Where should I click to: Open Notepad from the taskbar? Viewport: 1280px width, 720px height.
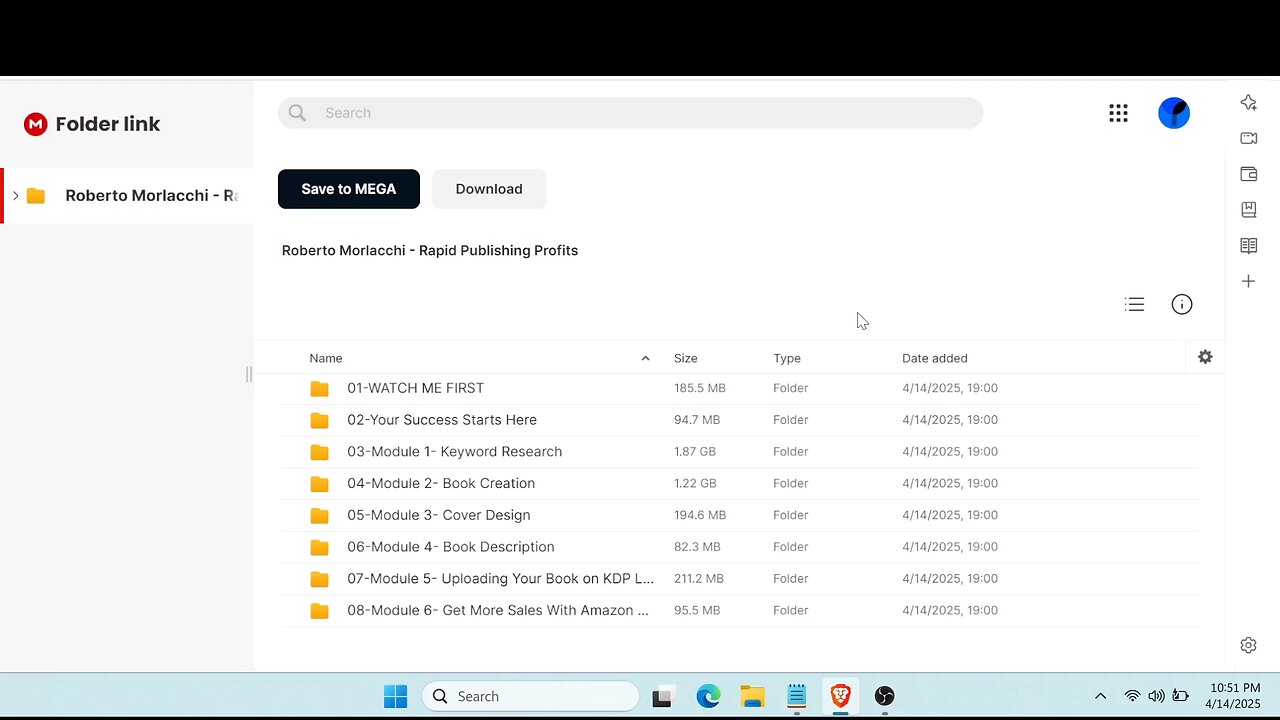pyautogui.click(x=796, y=696)
